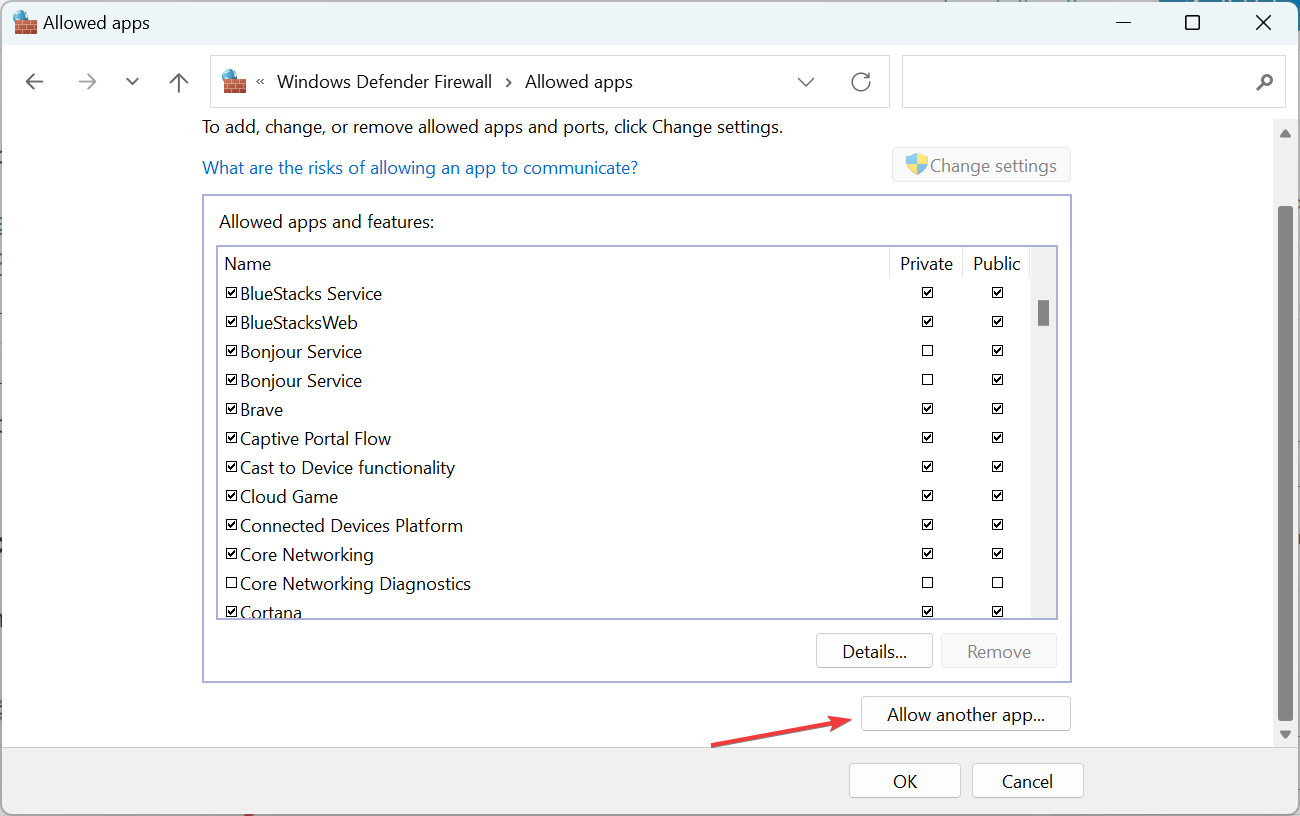1300x816 pixels.
Task: Click the Remove button
Action: (x=999, y=651)
